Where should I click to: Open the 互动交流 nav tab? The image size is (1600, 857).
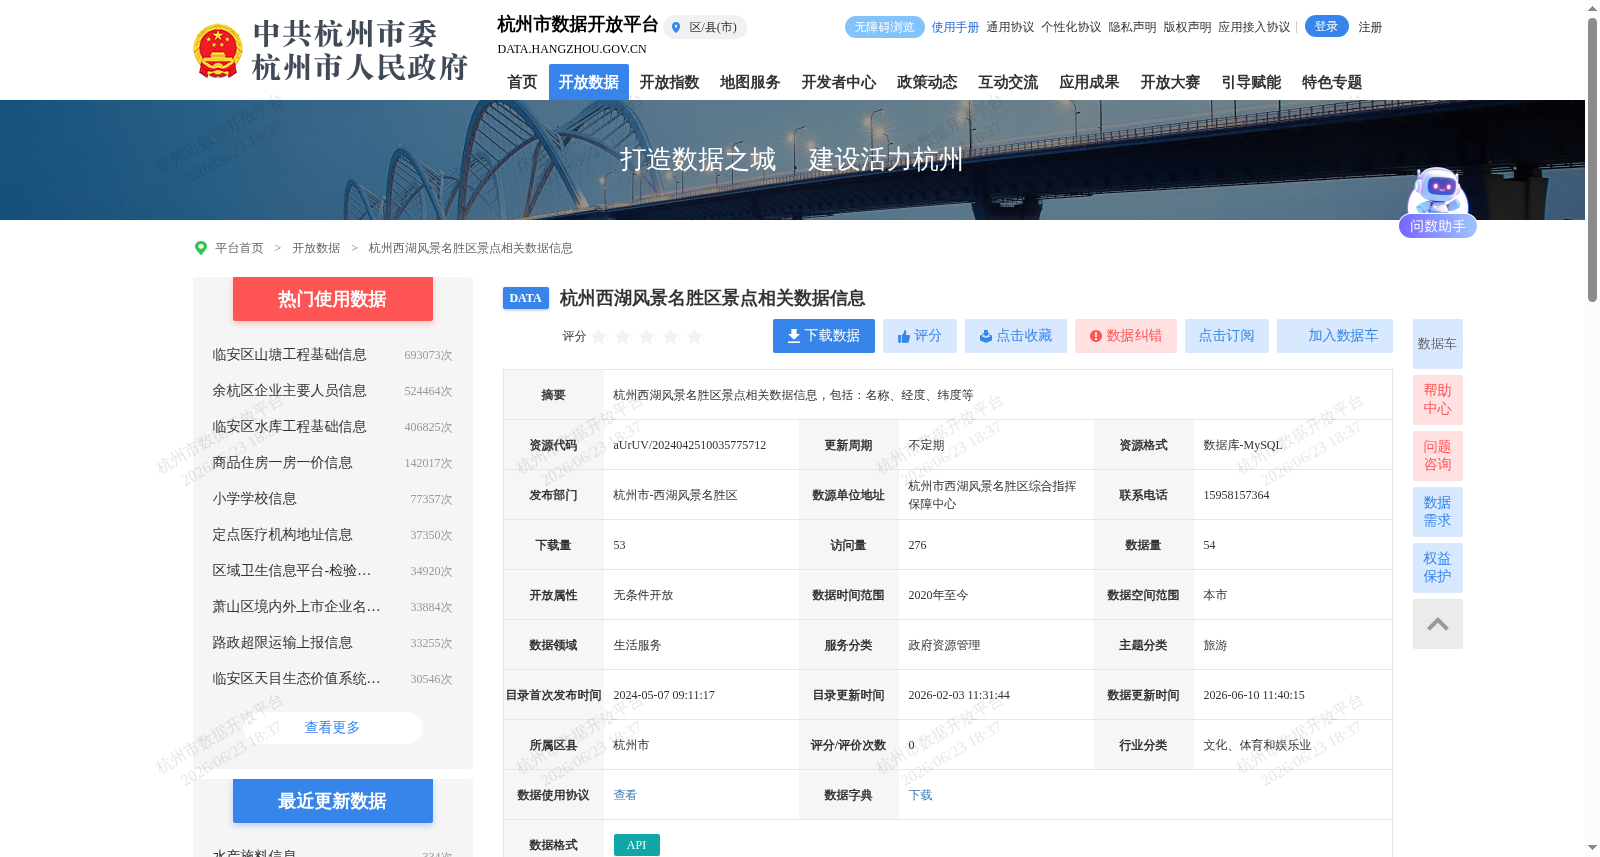[1008, 82]
